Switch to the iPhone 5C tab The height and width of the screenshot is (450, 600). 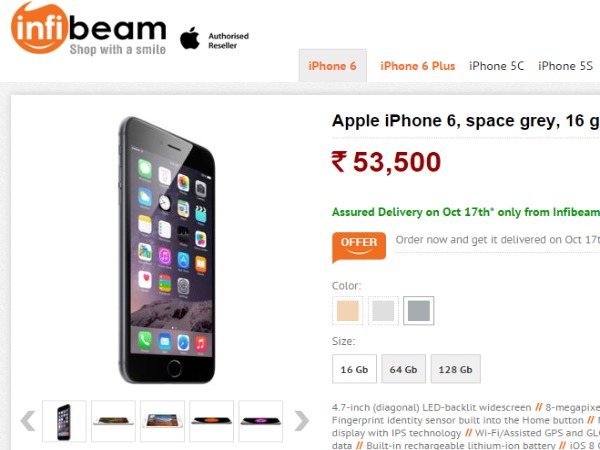pos(496,66)
